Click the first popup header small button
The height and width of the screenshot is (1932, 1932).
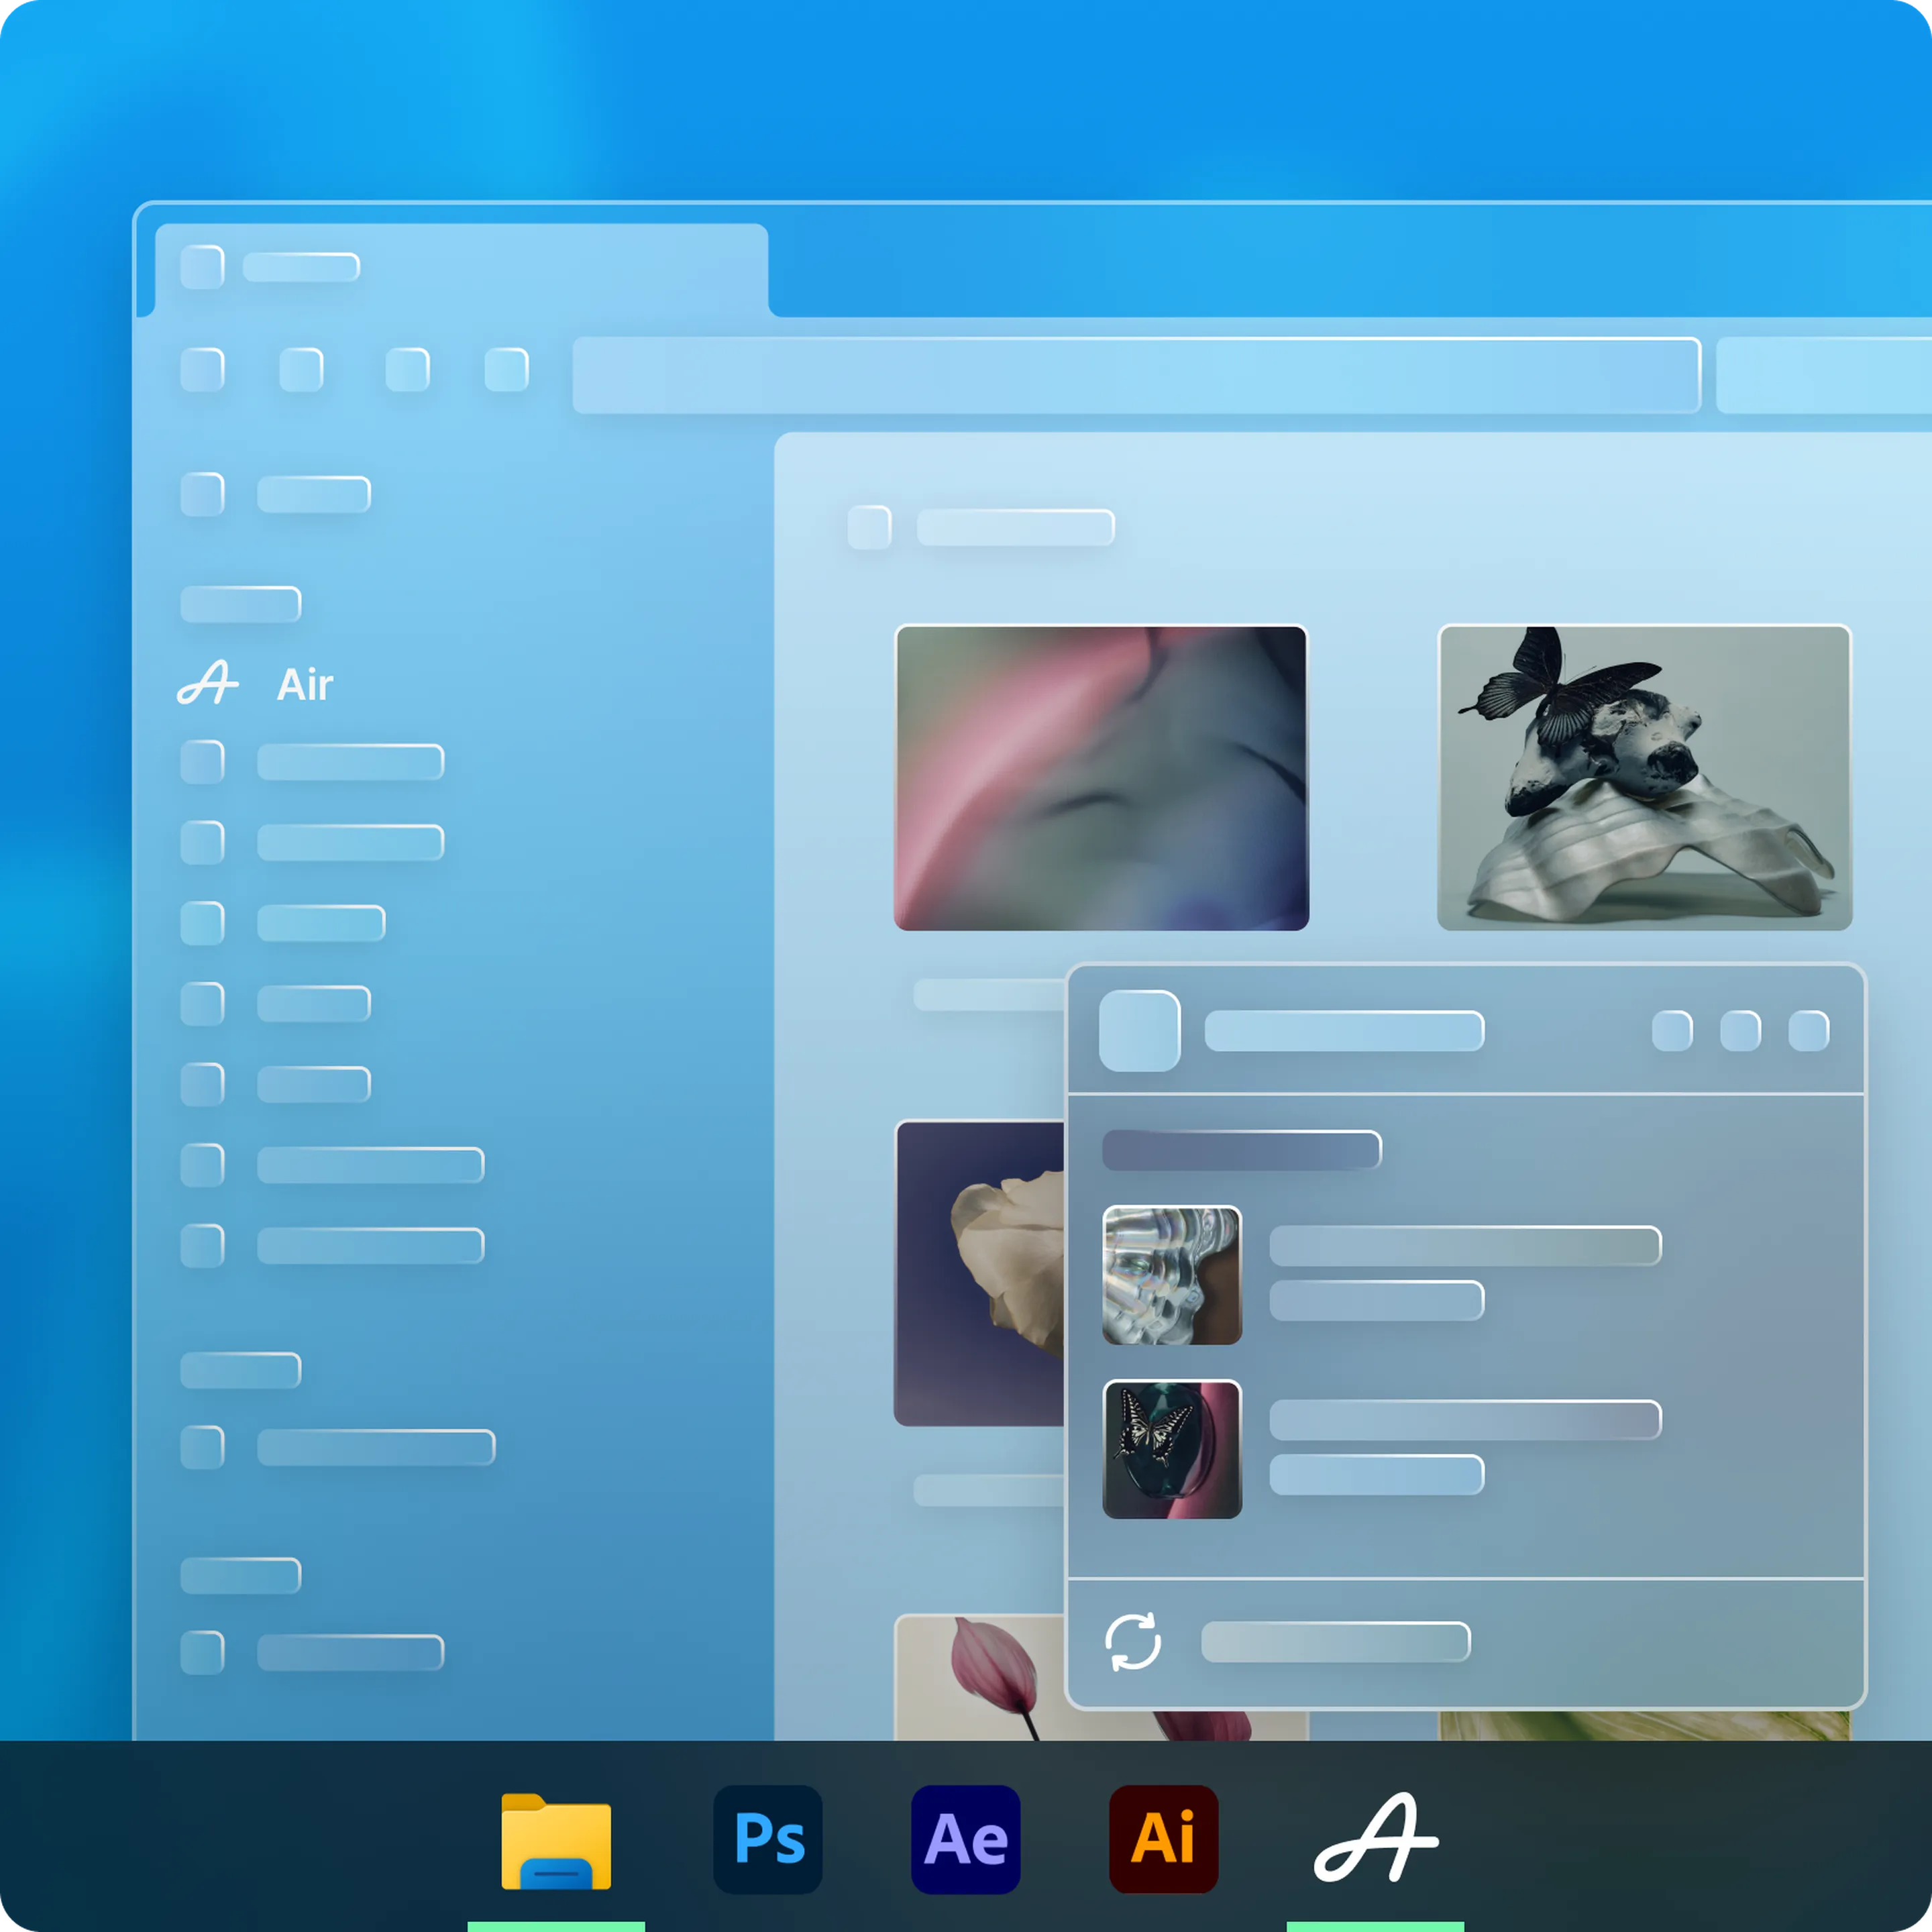[x=1672, y=1031]
